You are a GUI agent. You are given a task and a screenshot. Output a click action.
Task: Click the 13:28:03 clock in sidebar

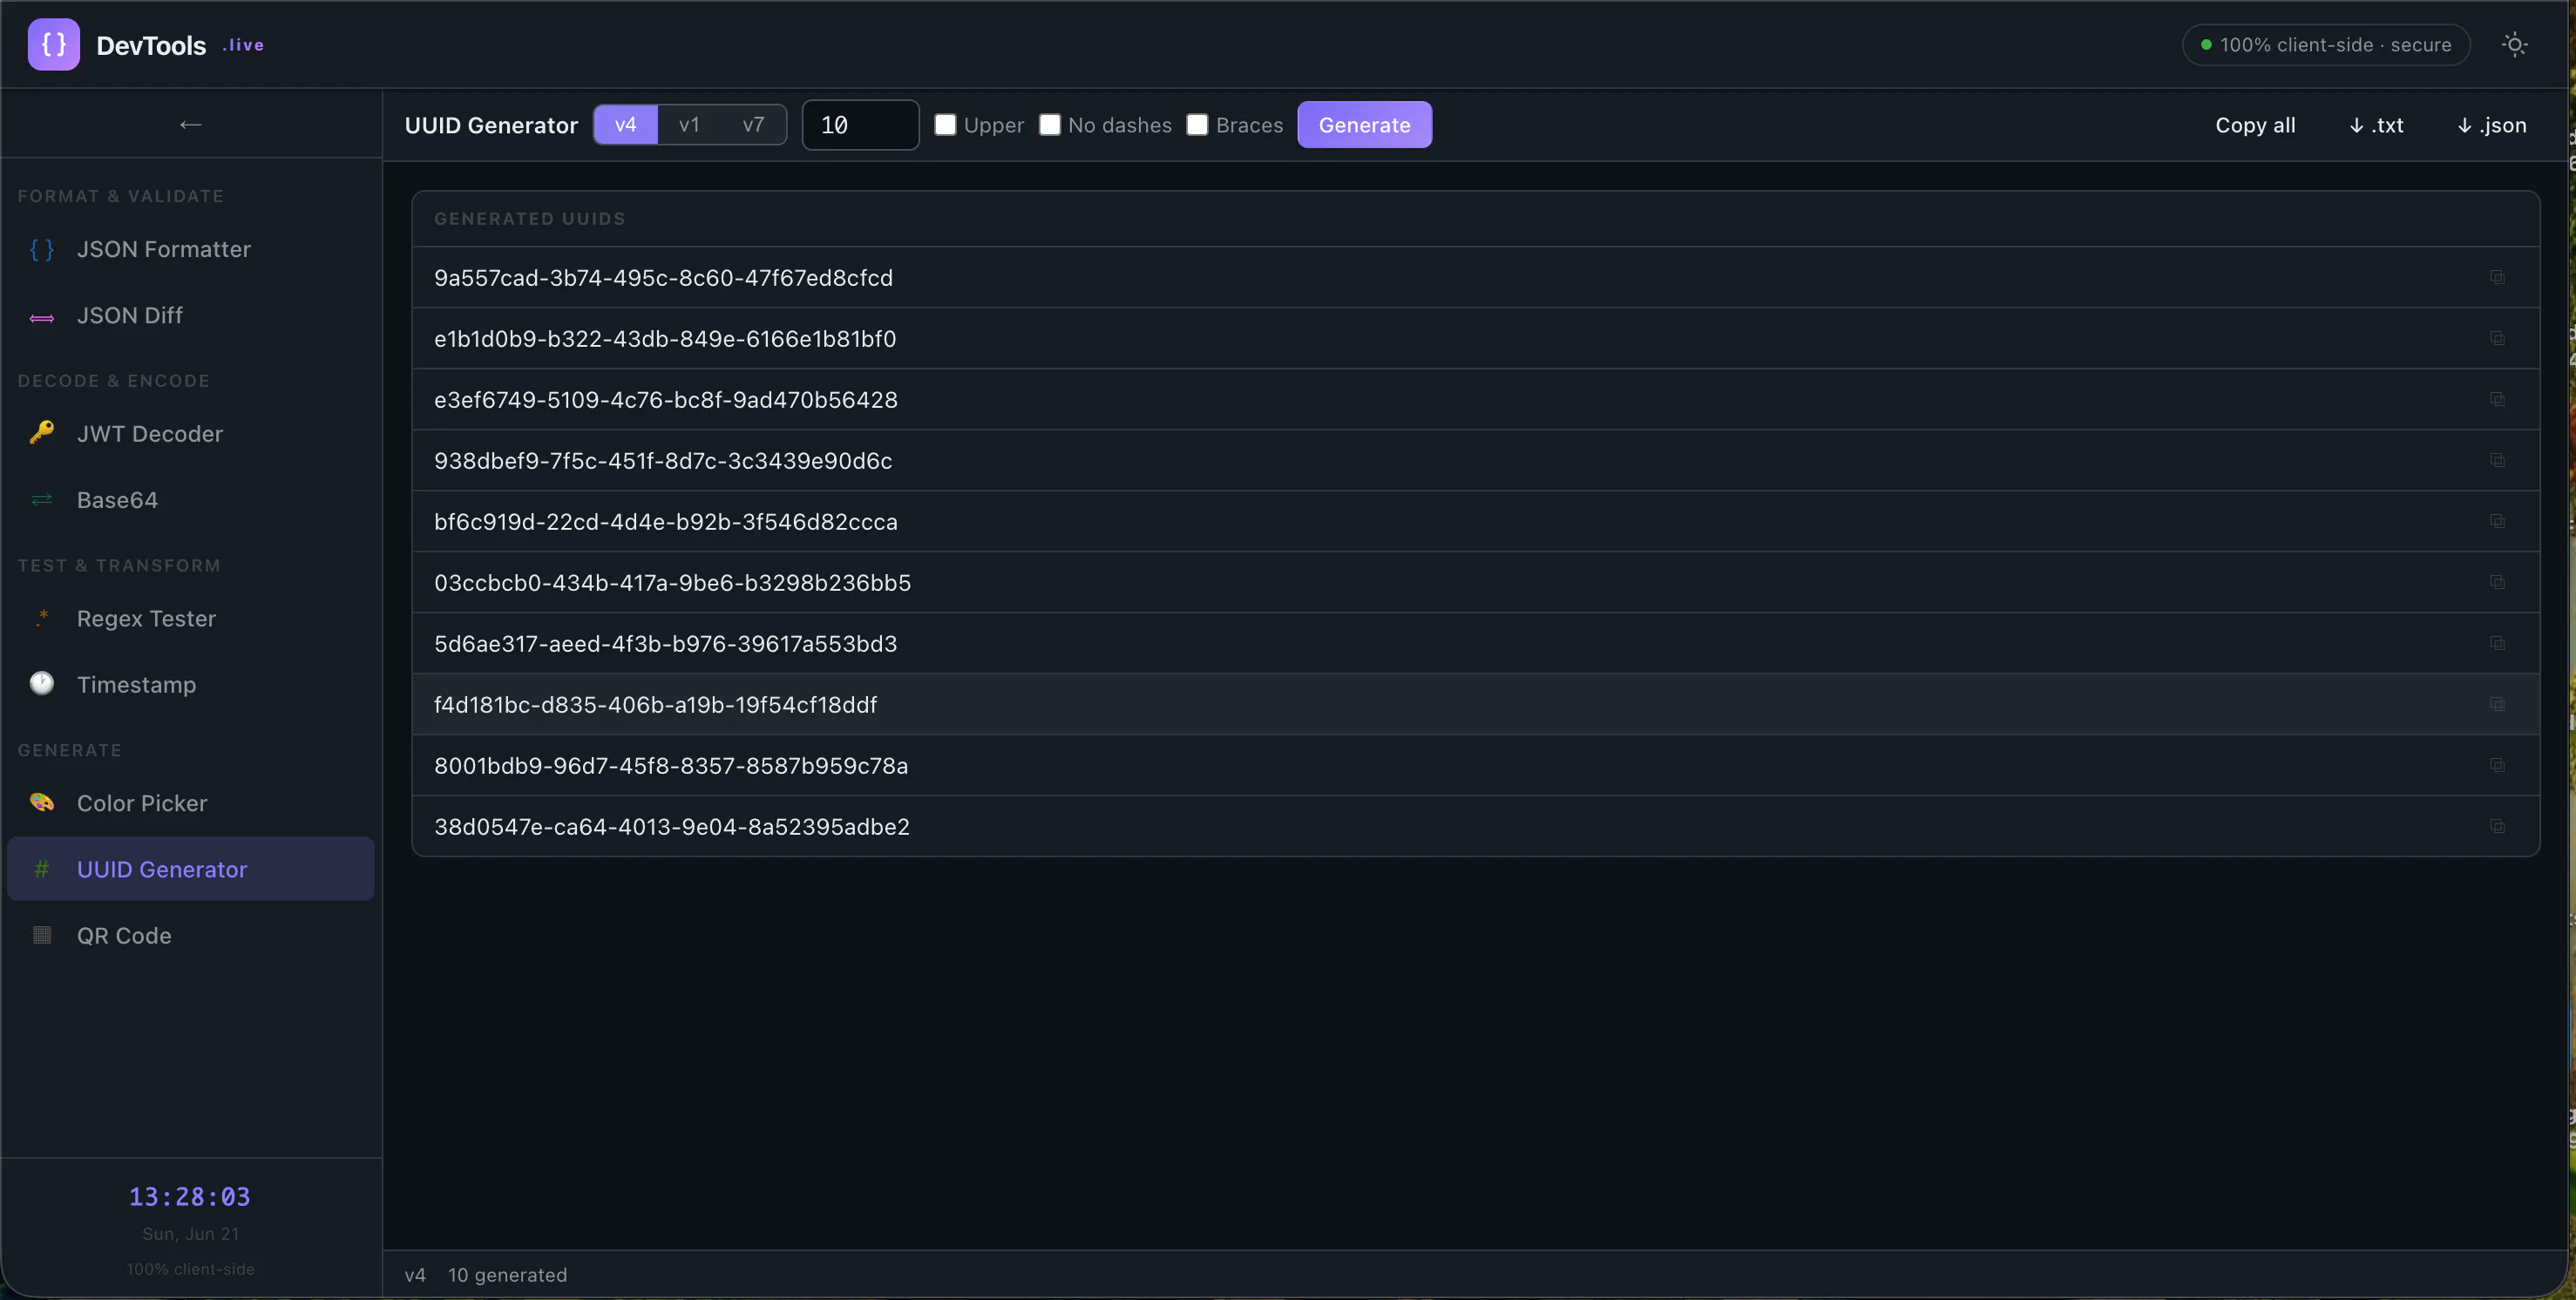click(190, 1196)
